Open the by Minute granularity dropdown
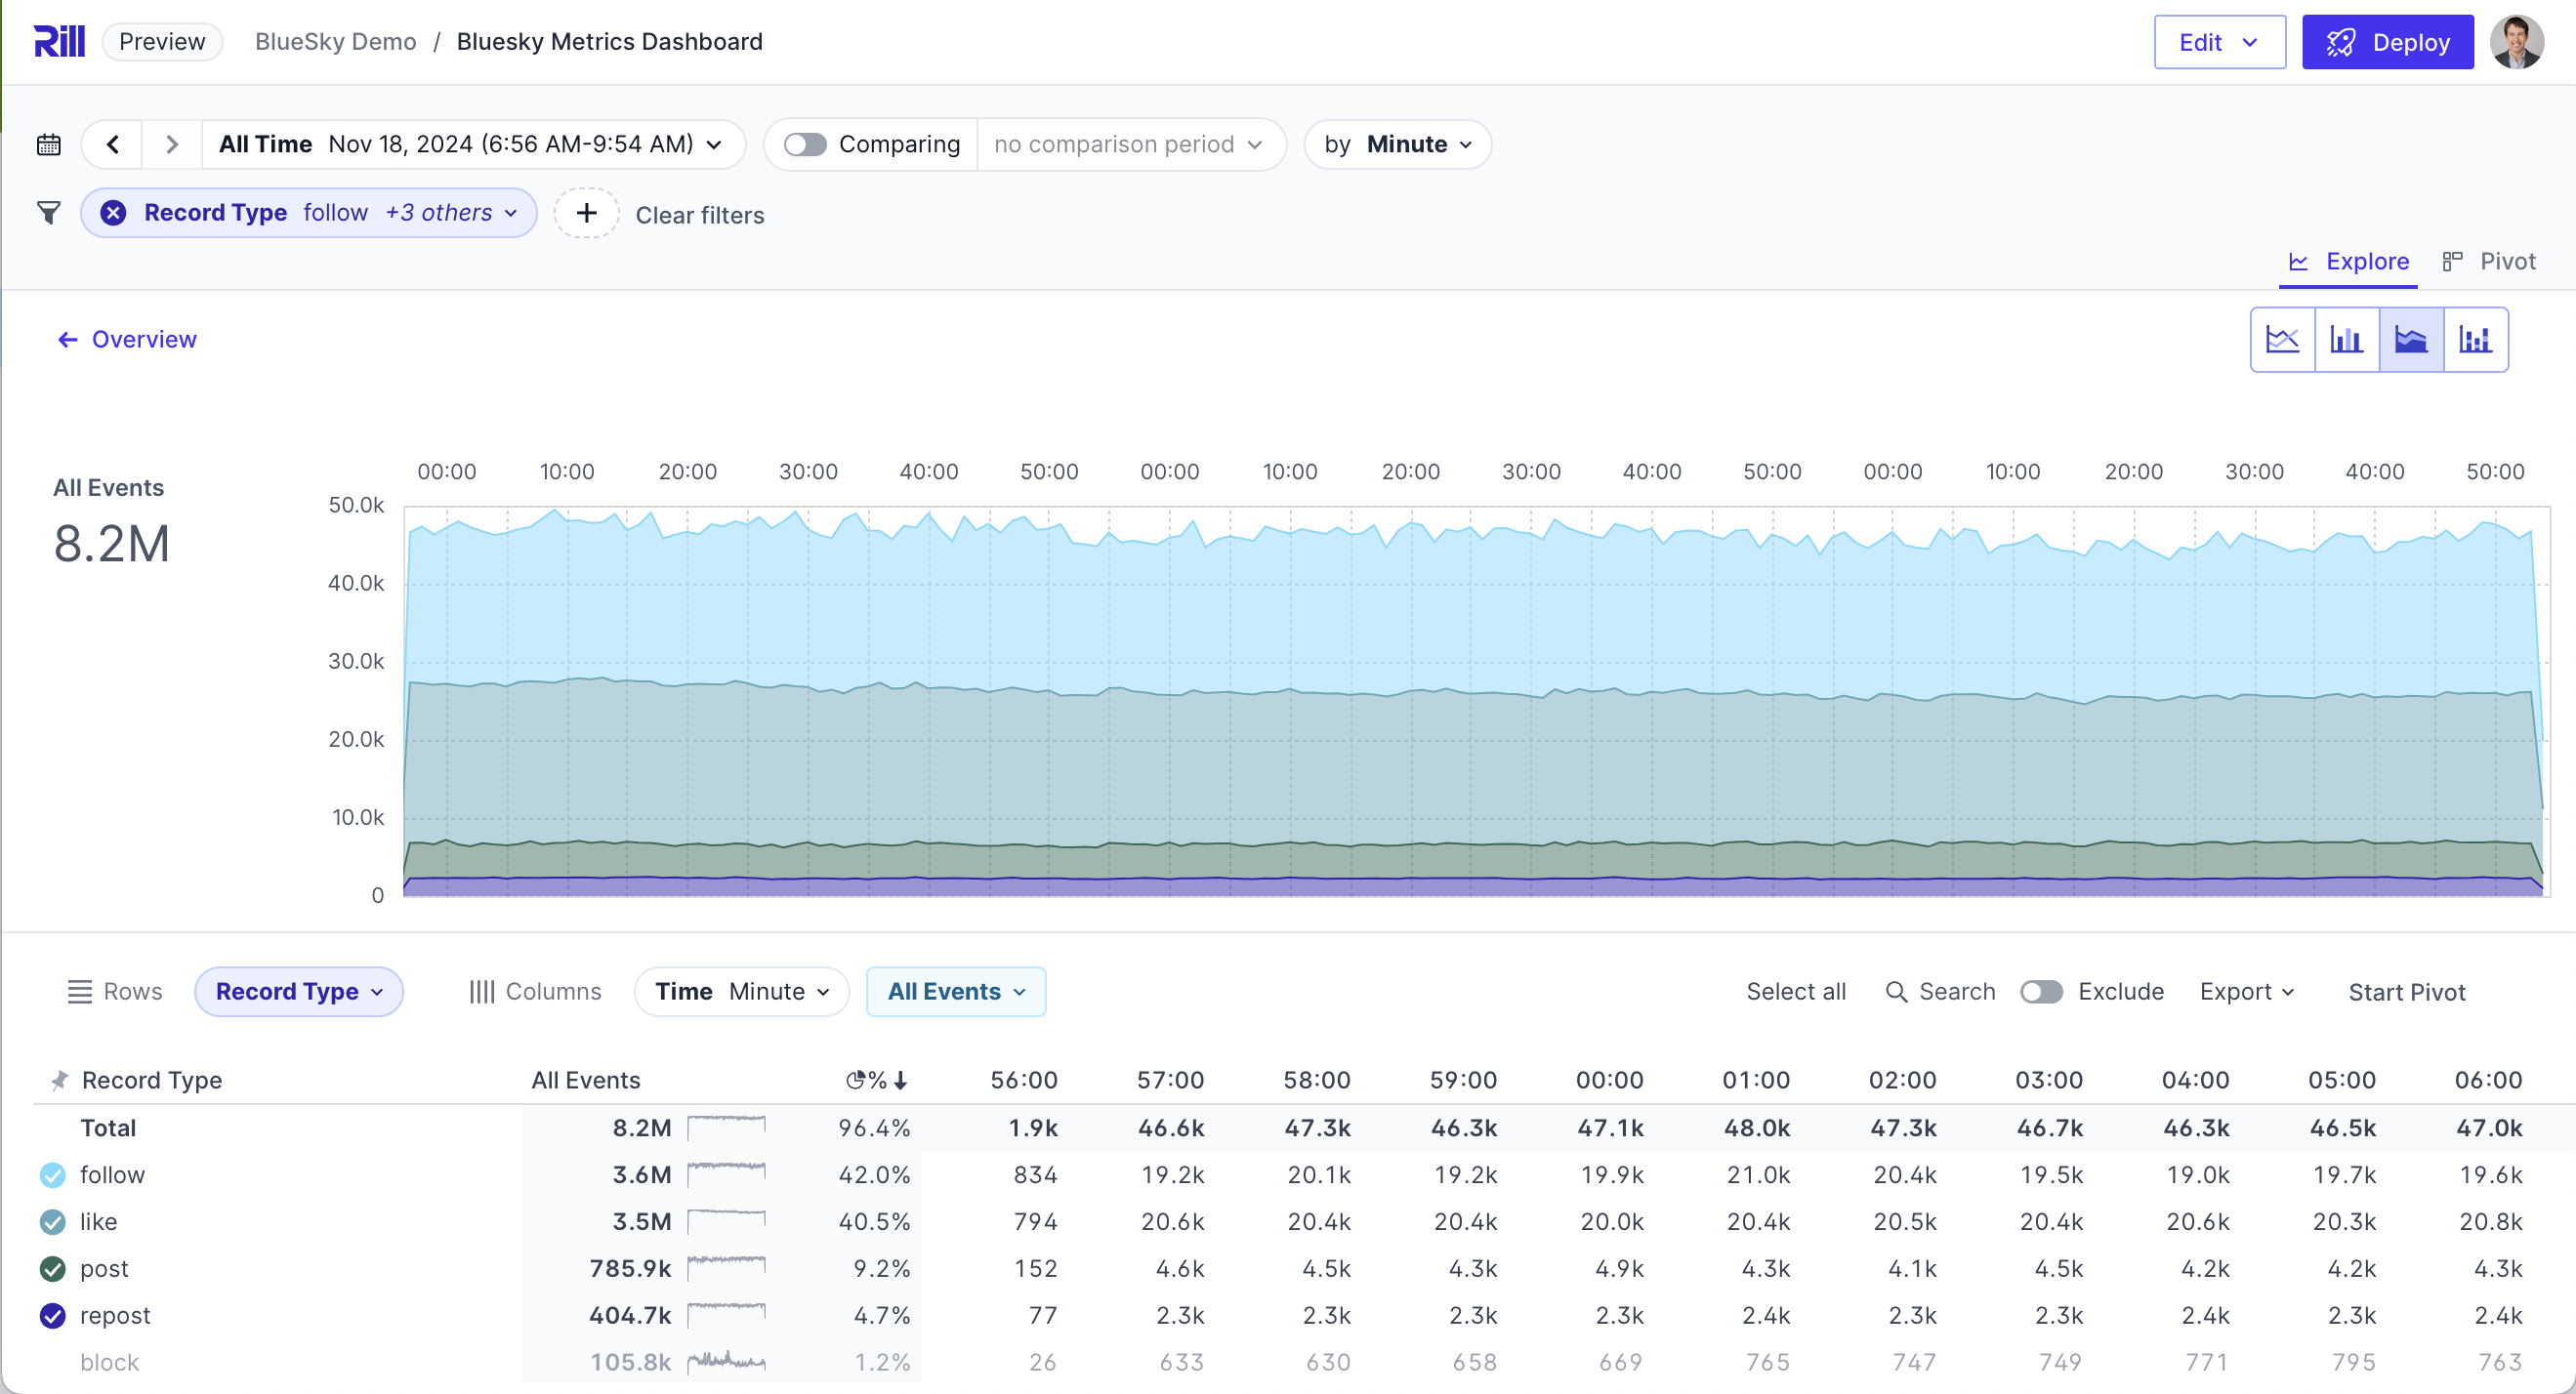 tap(1397, 145)
